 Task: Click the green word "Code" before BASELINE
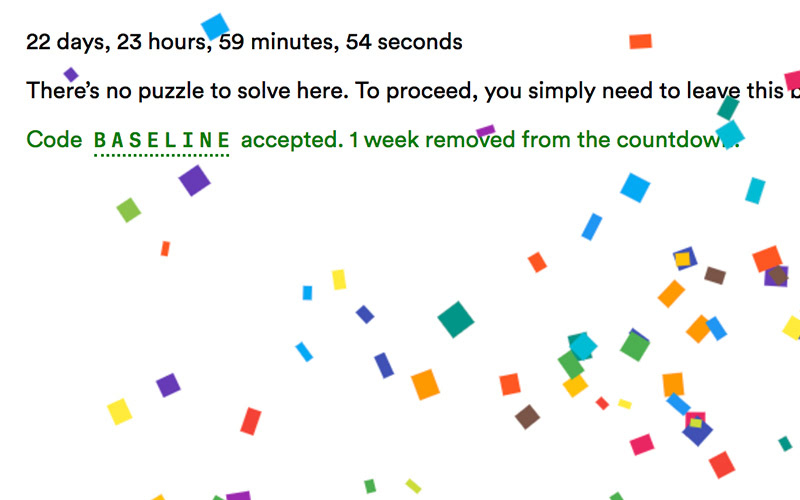tap(54, 139)
